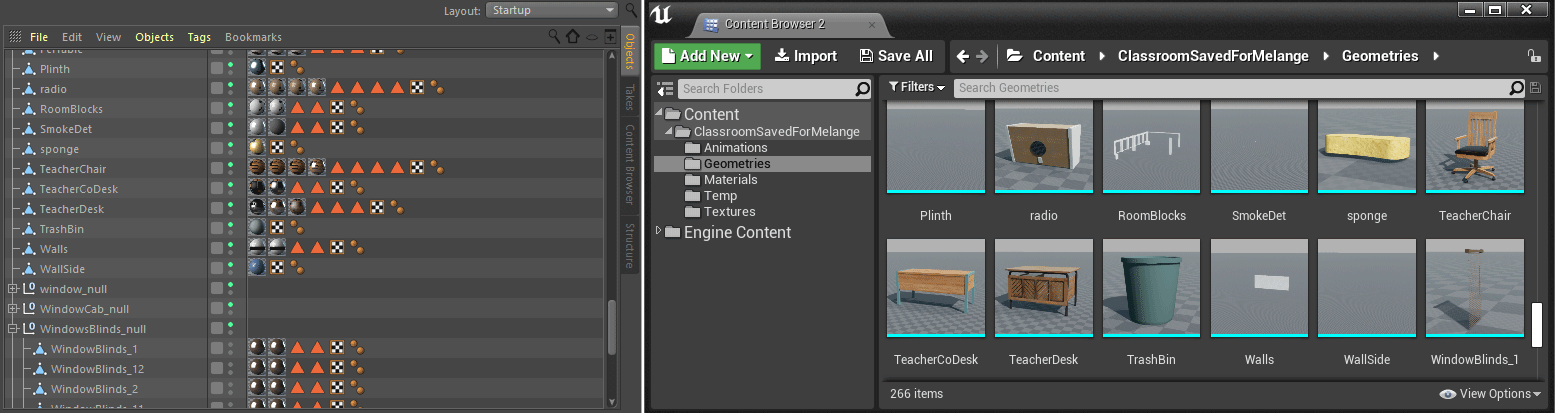The width and height of the screenshot is (1555, 413).
Task: Click the lock icon in Content Browser path bar
Action: click(1535, 56)
